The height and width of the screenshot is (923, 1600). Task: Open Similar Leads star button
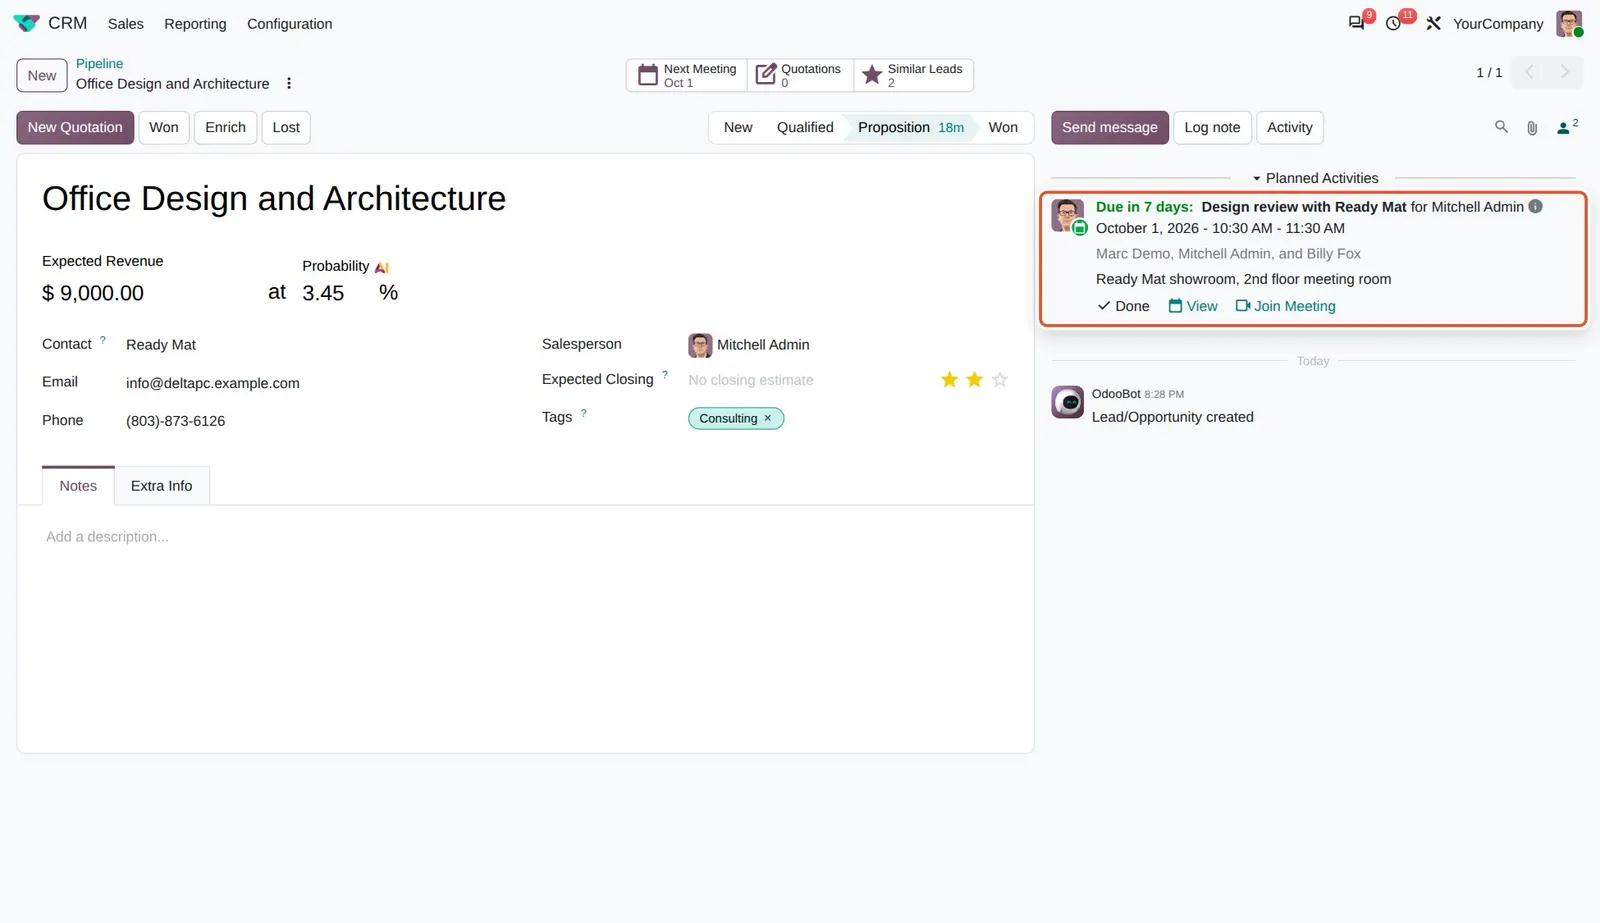pyautogui.click(x=913, y=75)
